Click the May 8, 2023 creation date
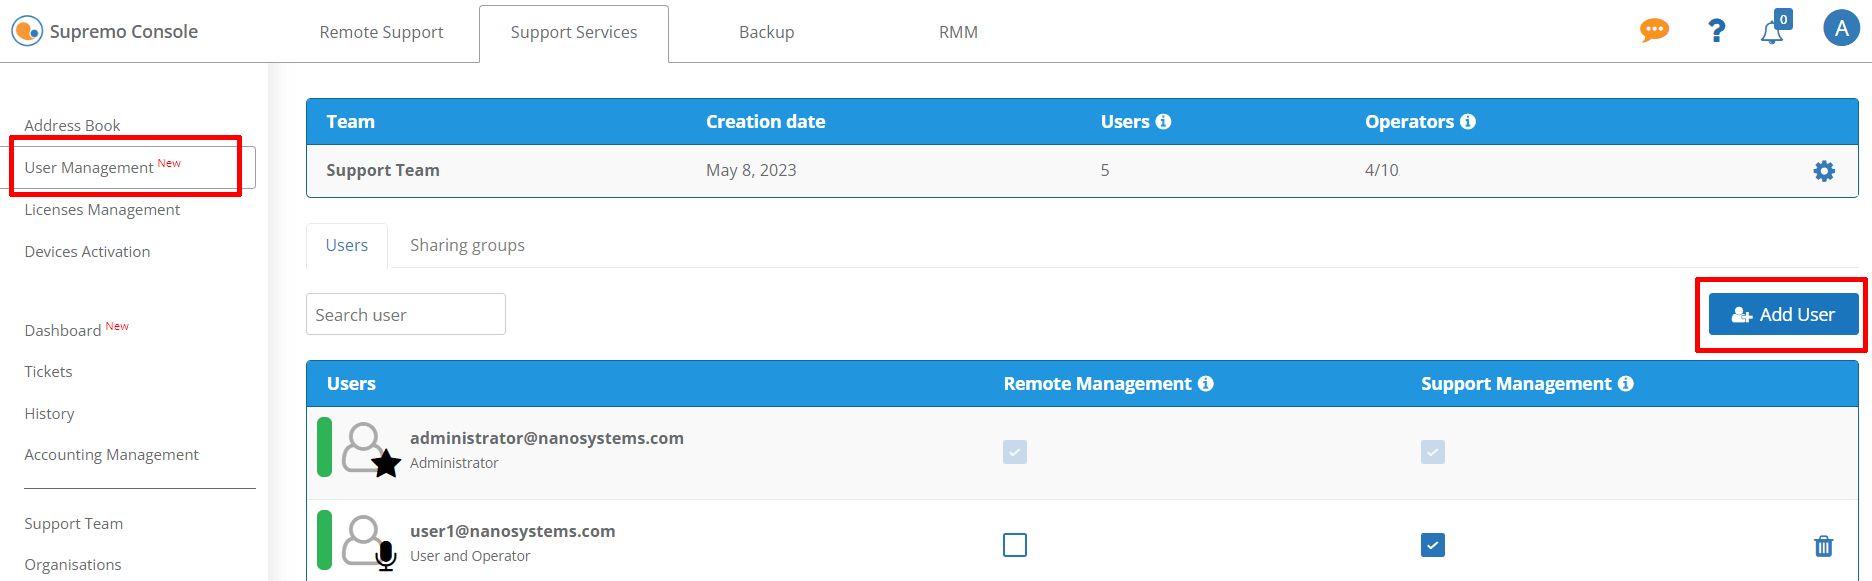The width and height of the screenshot is (1872, 581). (x=751, y=170)
